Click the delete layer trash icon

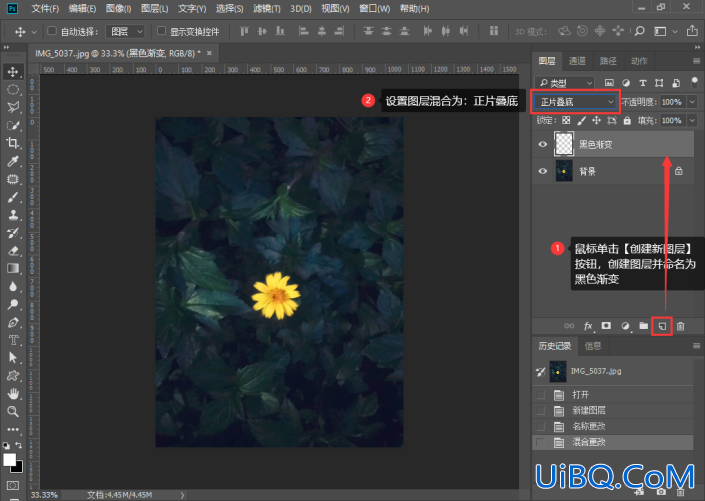click(x=680, y=326)
